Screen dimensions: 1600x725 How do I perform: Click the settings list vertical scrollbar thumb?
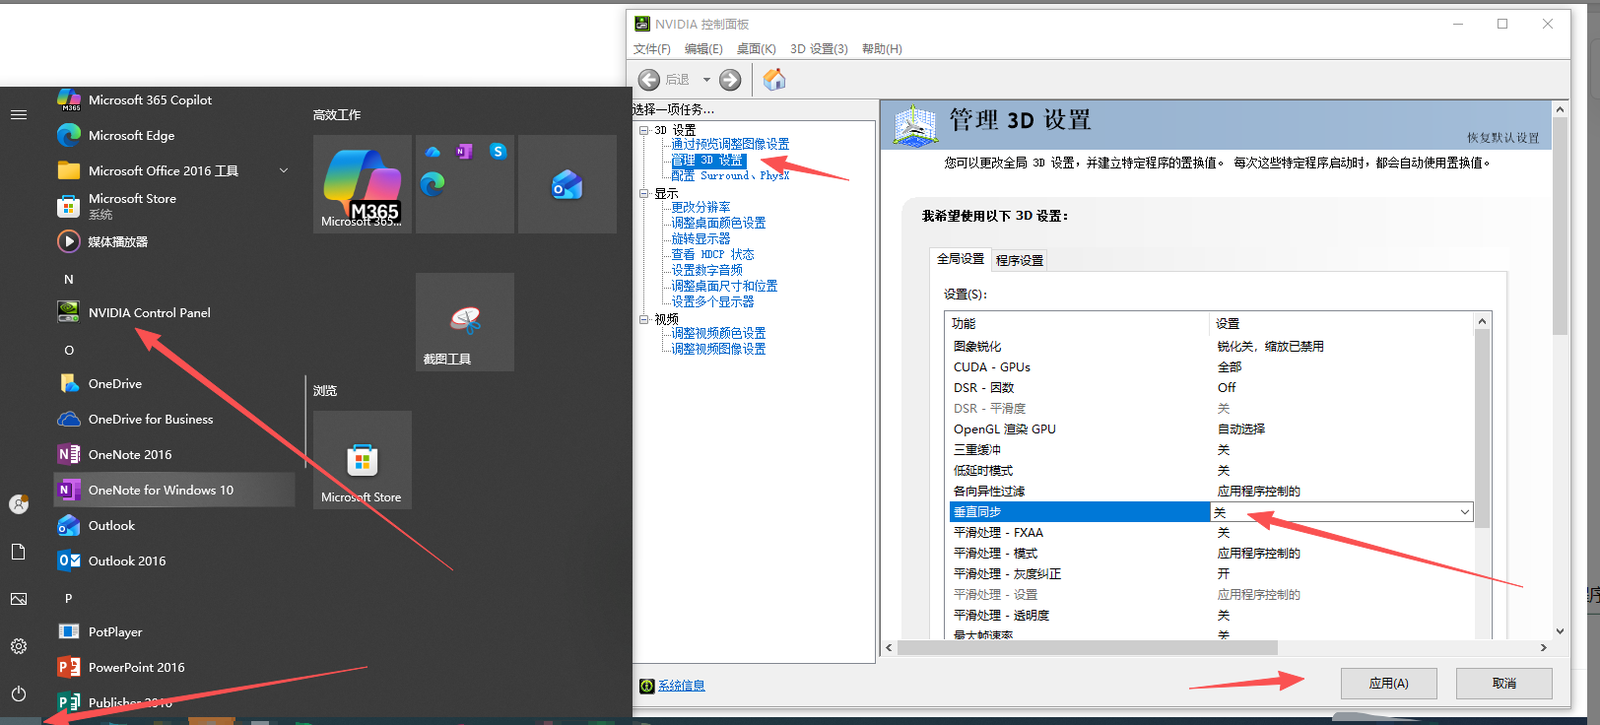tap(1482, 428)
